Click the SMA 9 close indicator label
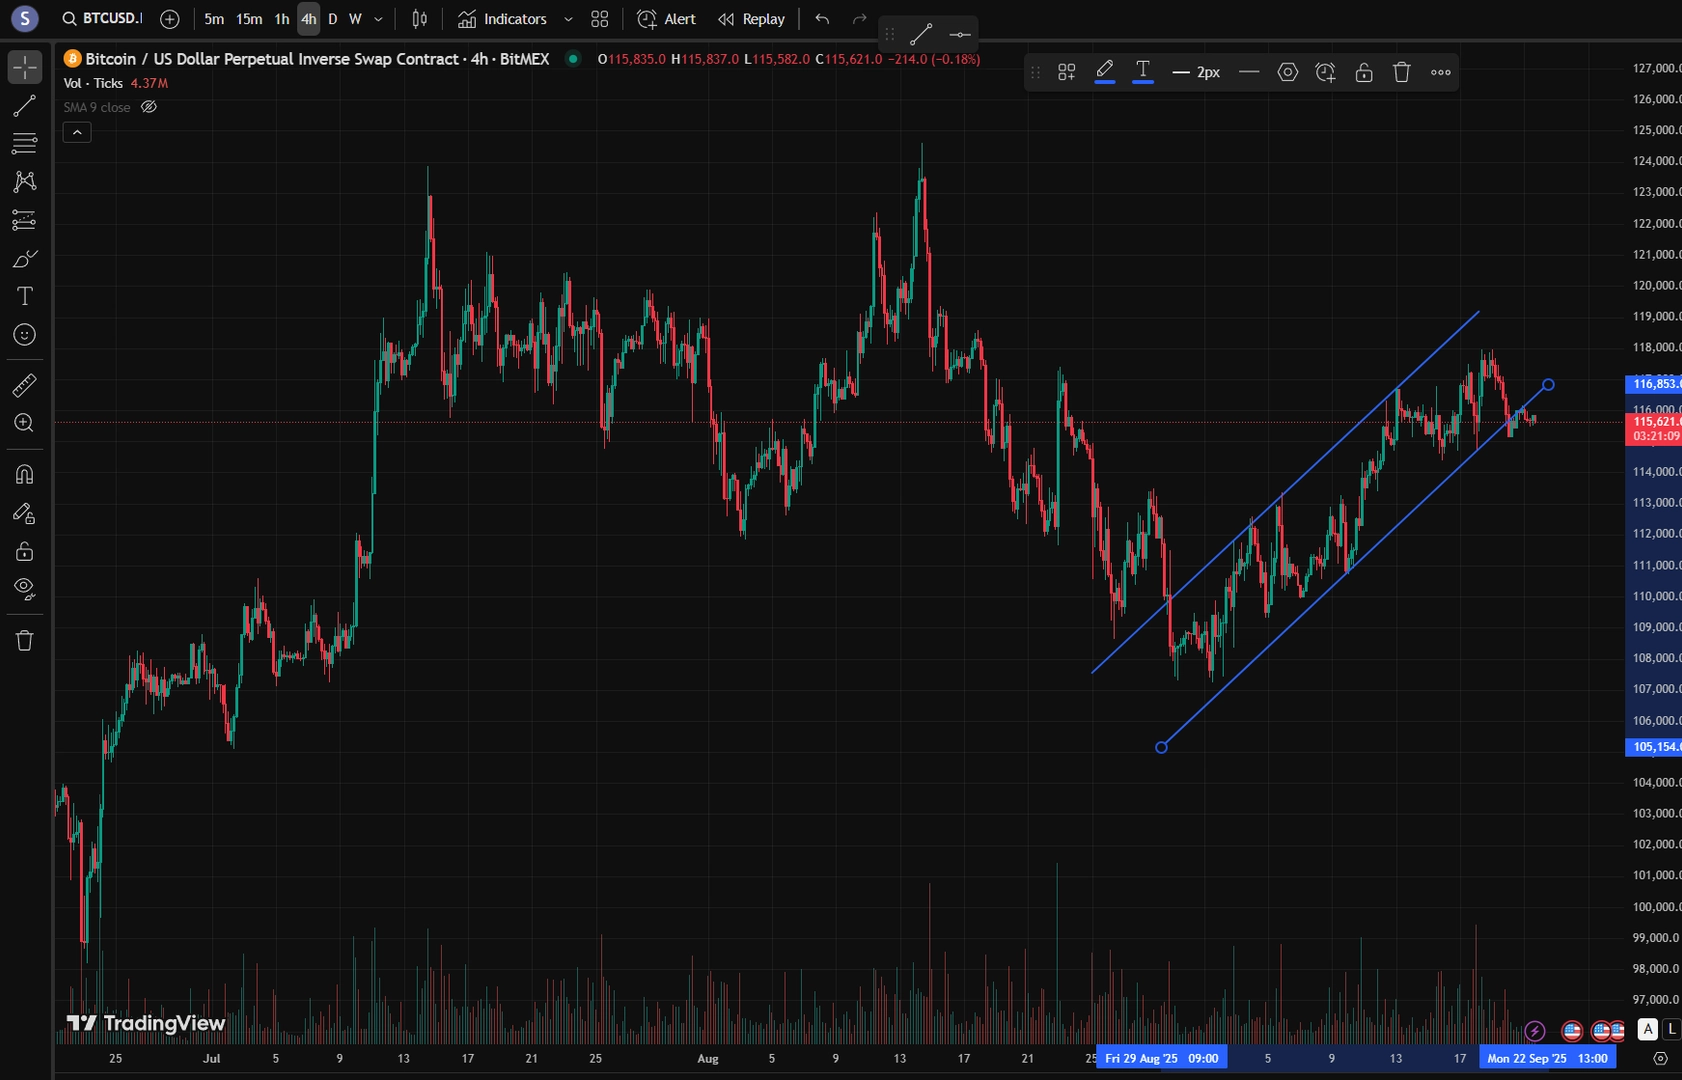The height and width of the screenshot is (1080, 1682). click(97, 107)
